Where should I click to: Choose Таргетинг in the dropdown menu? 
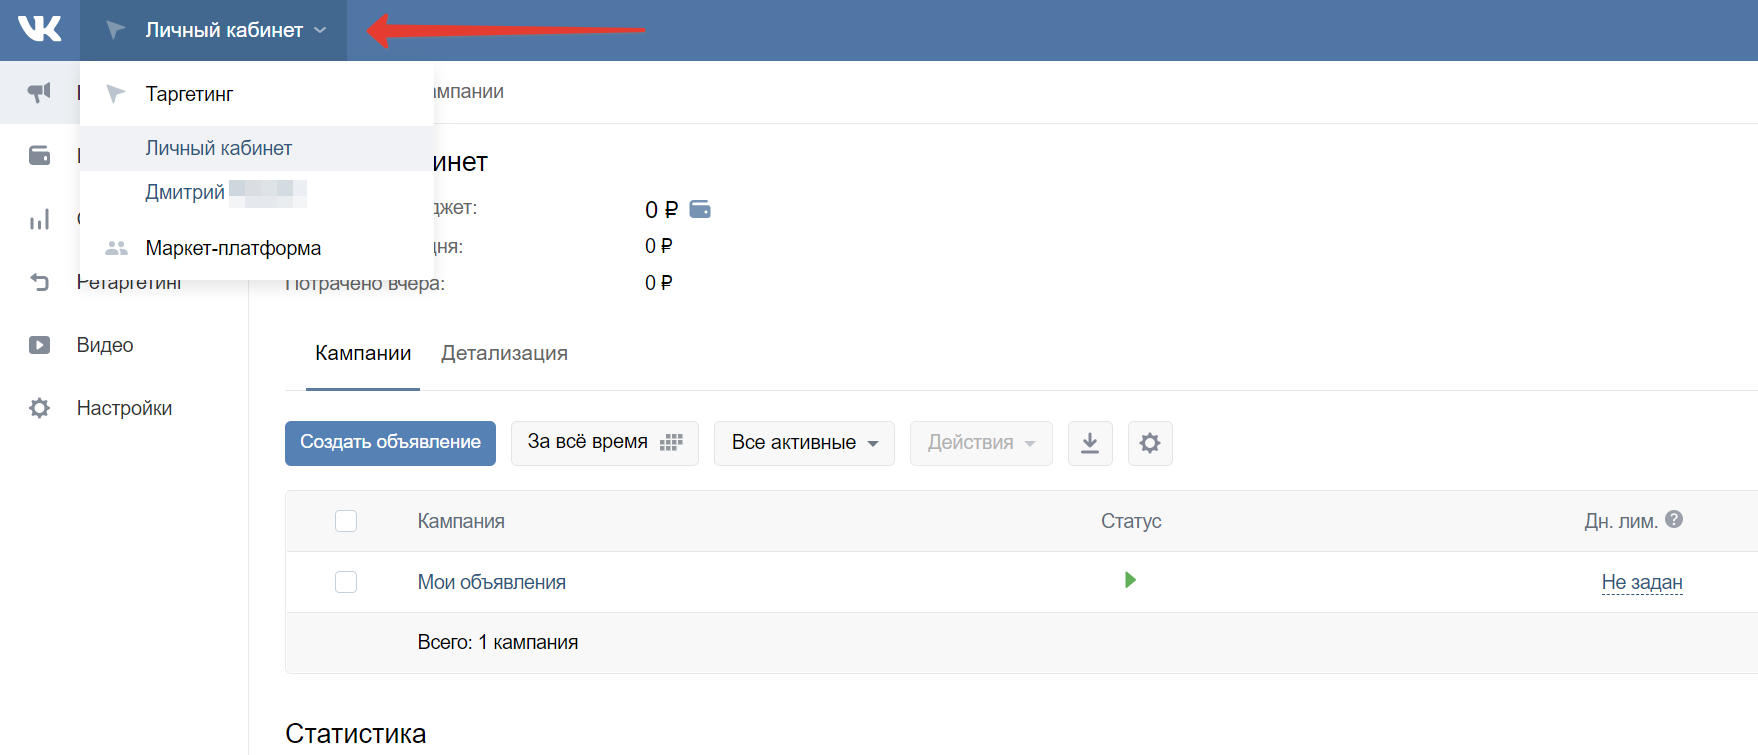click(189, 94)
